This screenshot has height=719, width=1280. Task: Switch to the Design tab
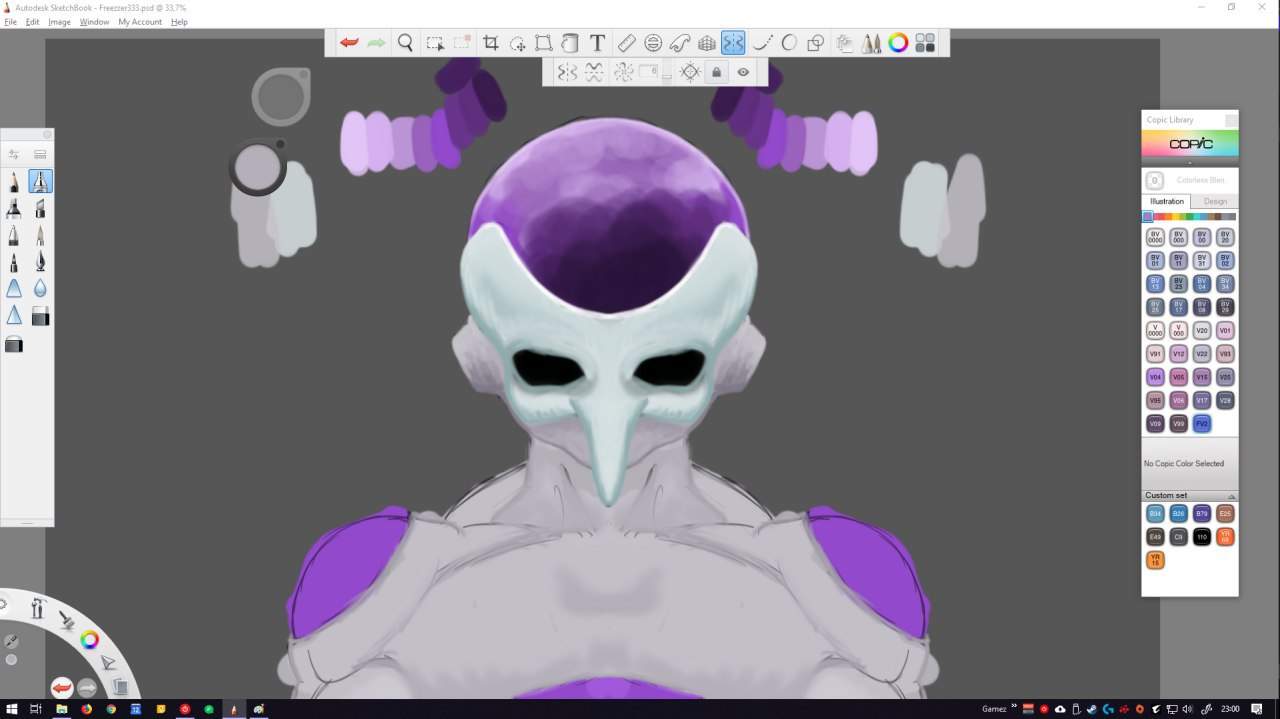point(1215,201)
